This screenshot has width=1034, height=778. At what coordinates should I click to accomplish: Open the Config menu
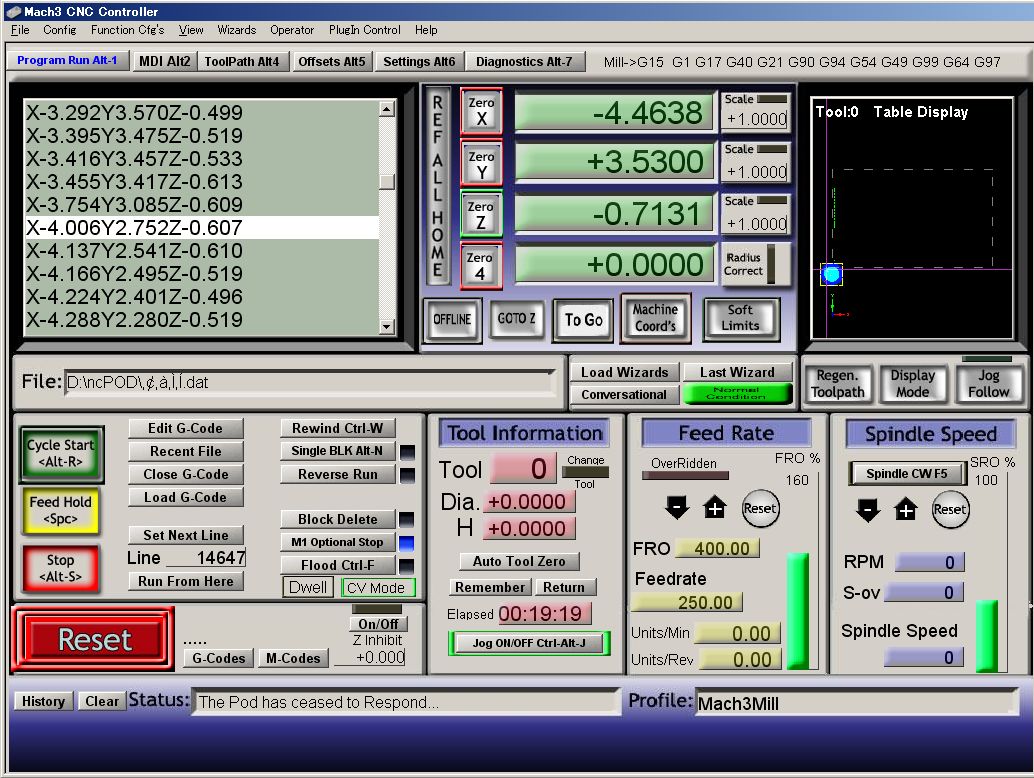click(59, 30)
